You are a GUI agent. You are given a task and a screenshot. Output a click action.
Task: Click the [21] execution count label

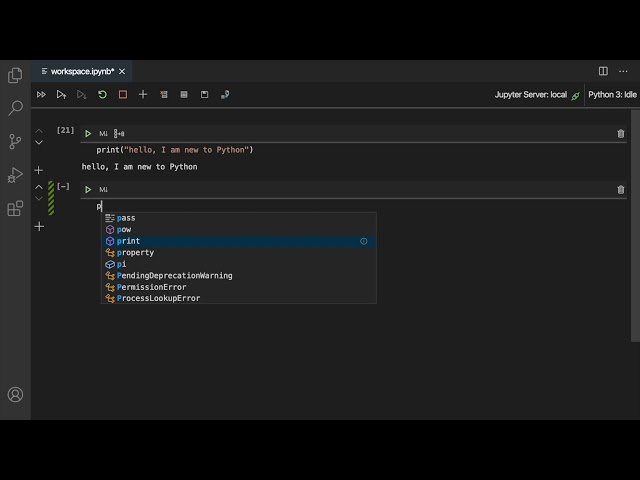coord(65,130)
